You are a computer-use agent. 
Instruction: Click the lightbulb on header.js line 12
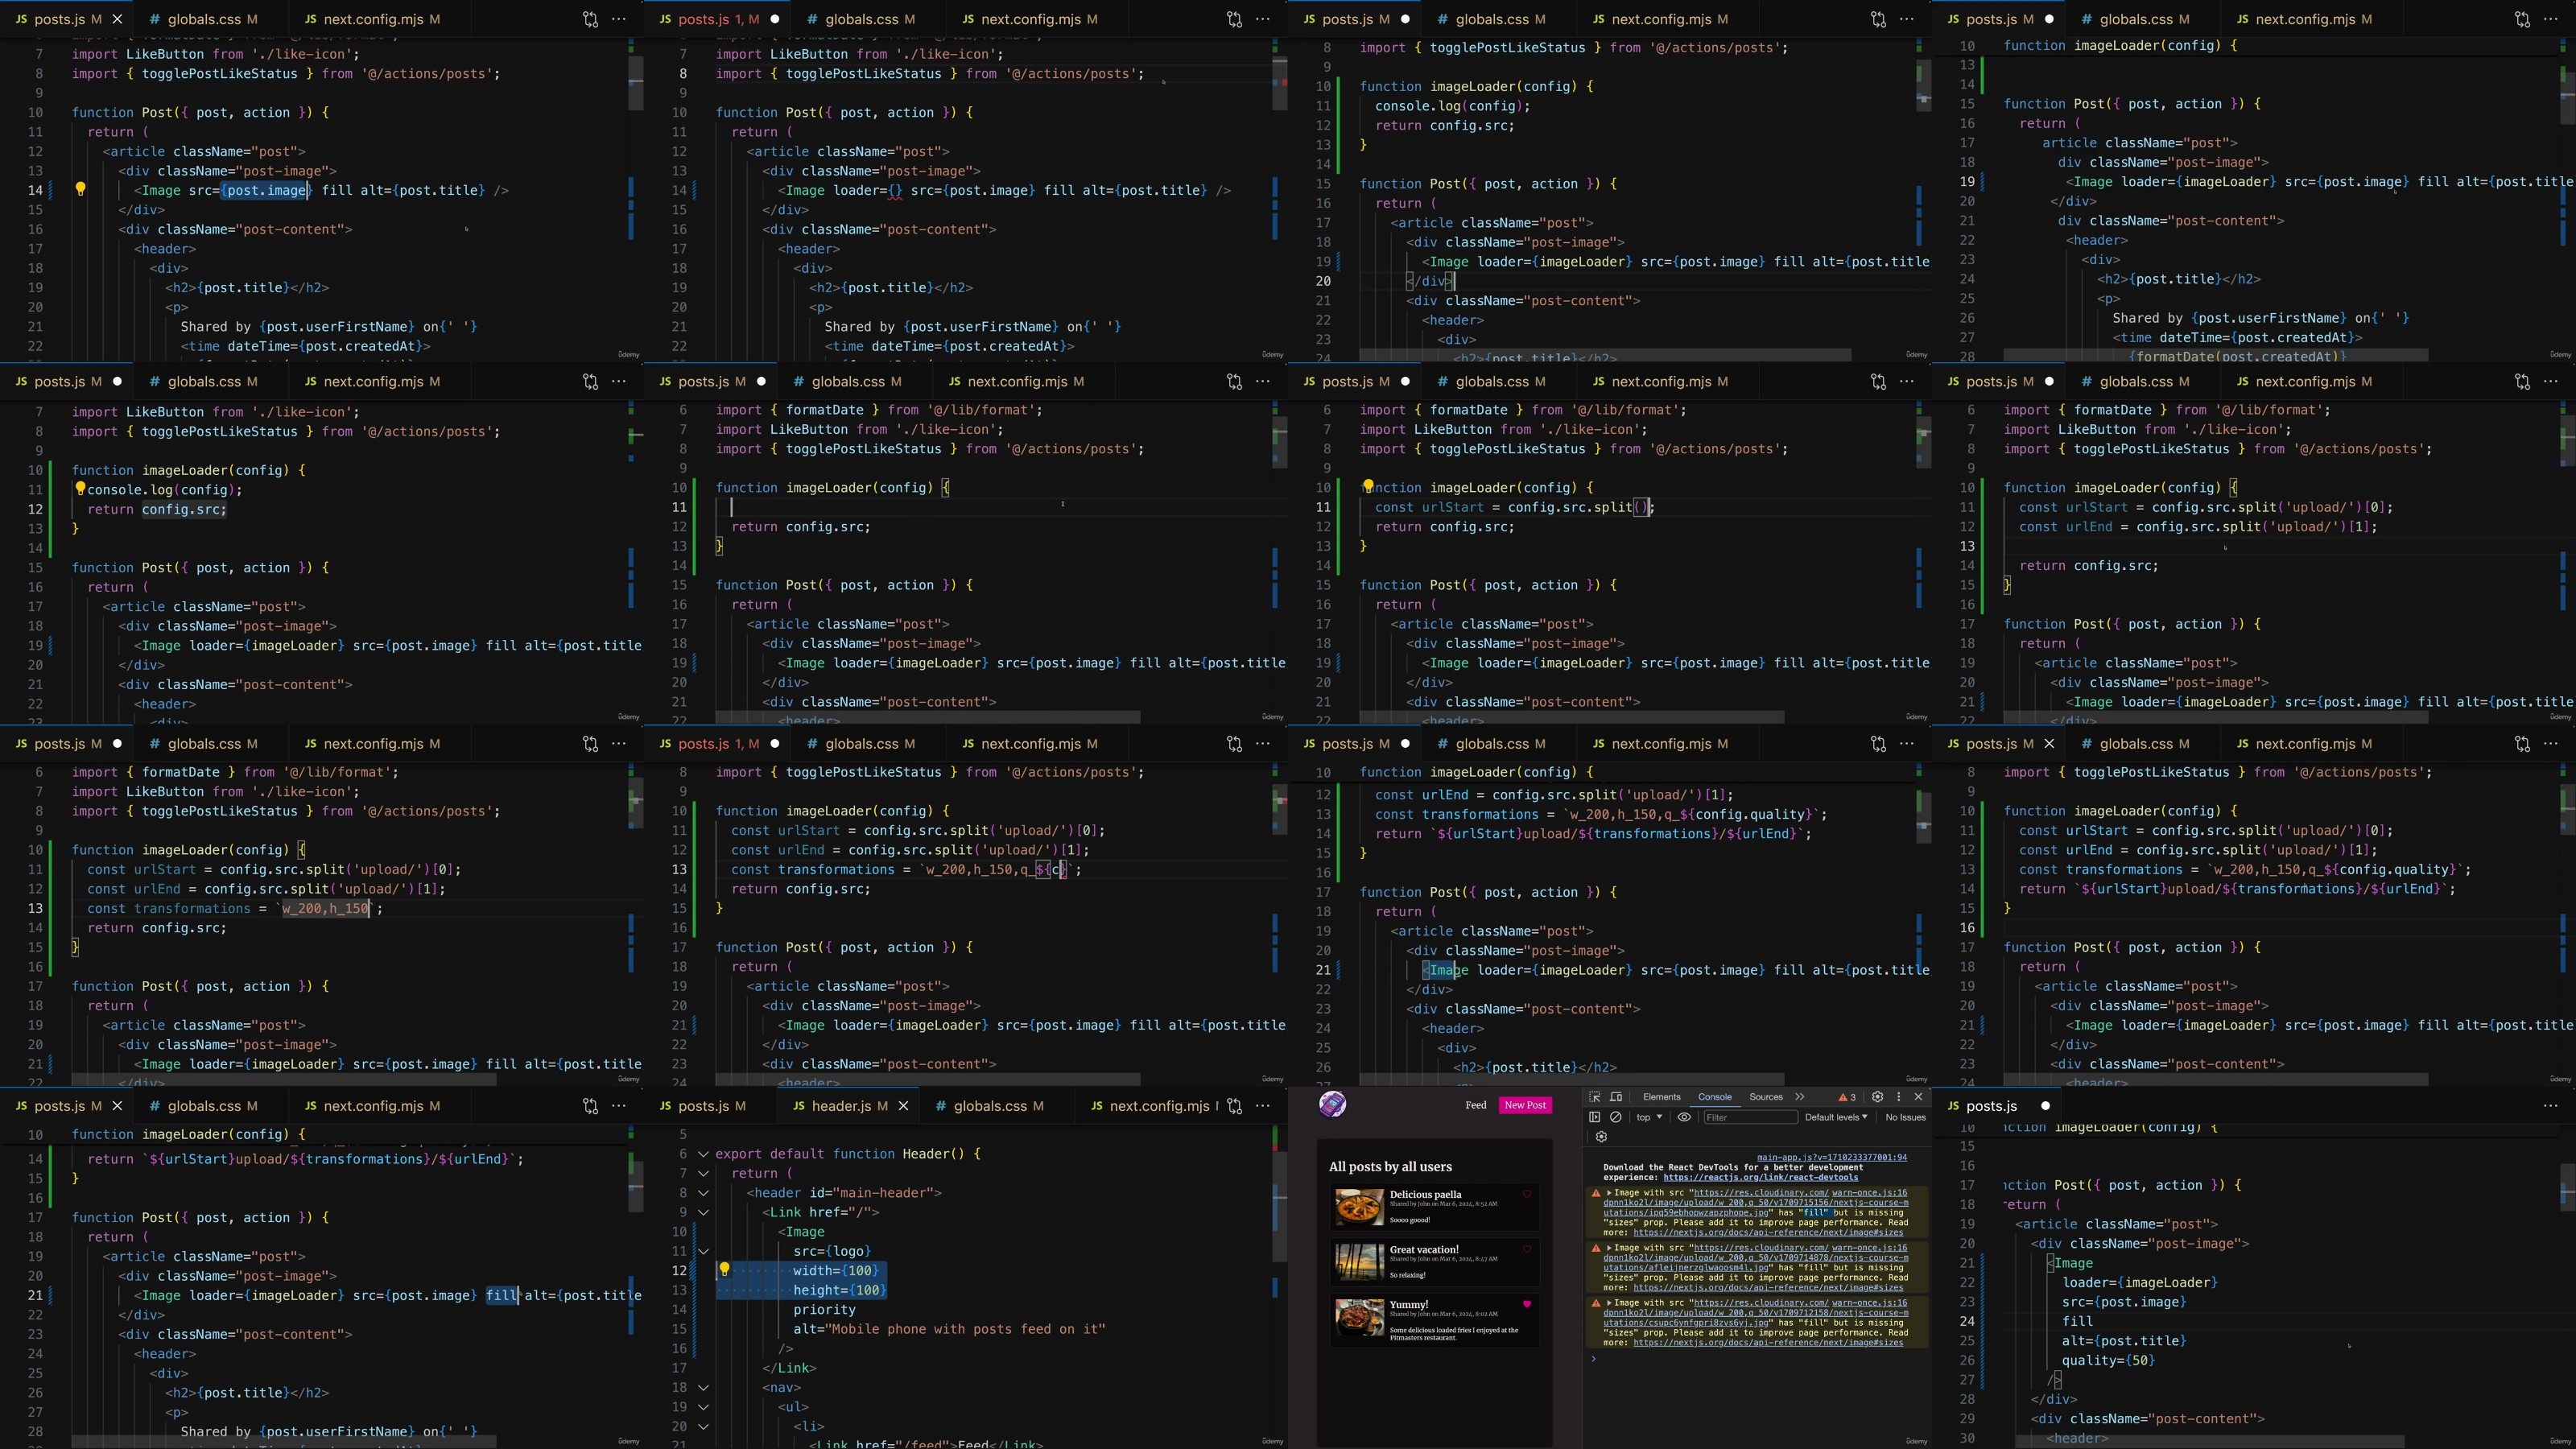(725, 1270)
